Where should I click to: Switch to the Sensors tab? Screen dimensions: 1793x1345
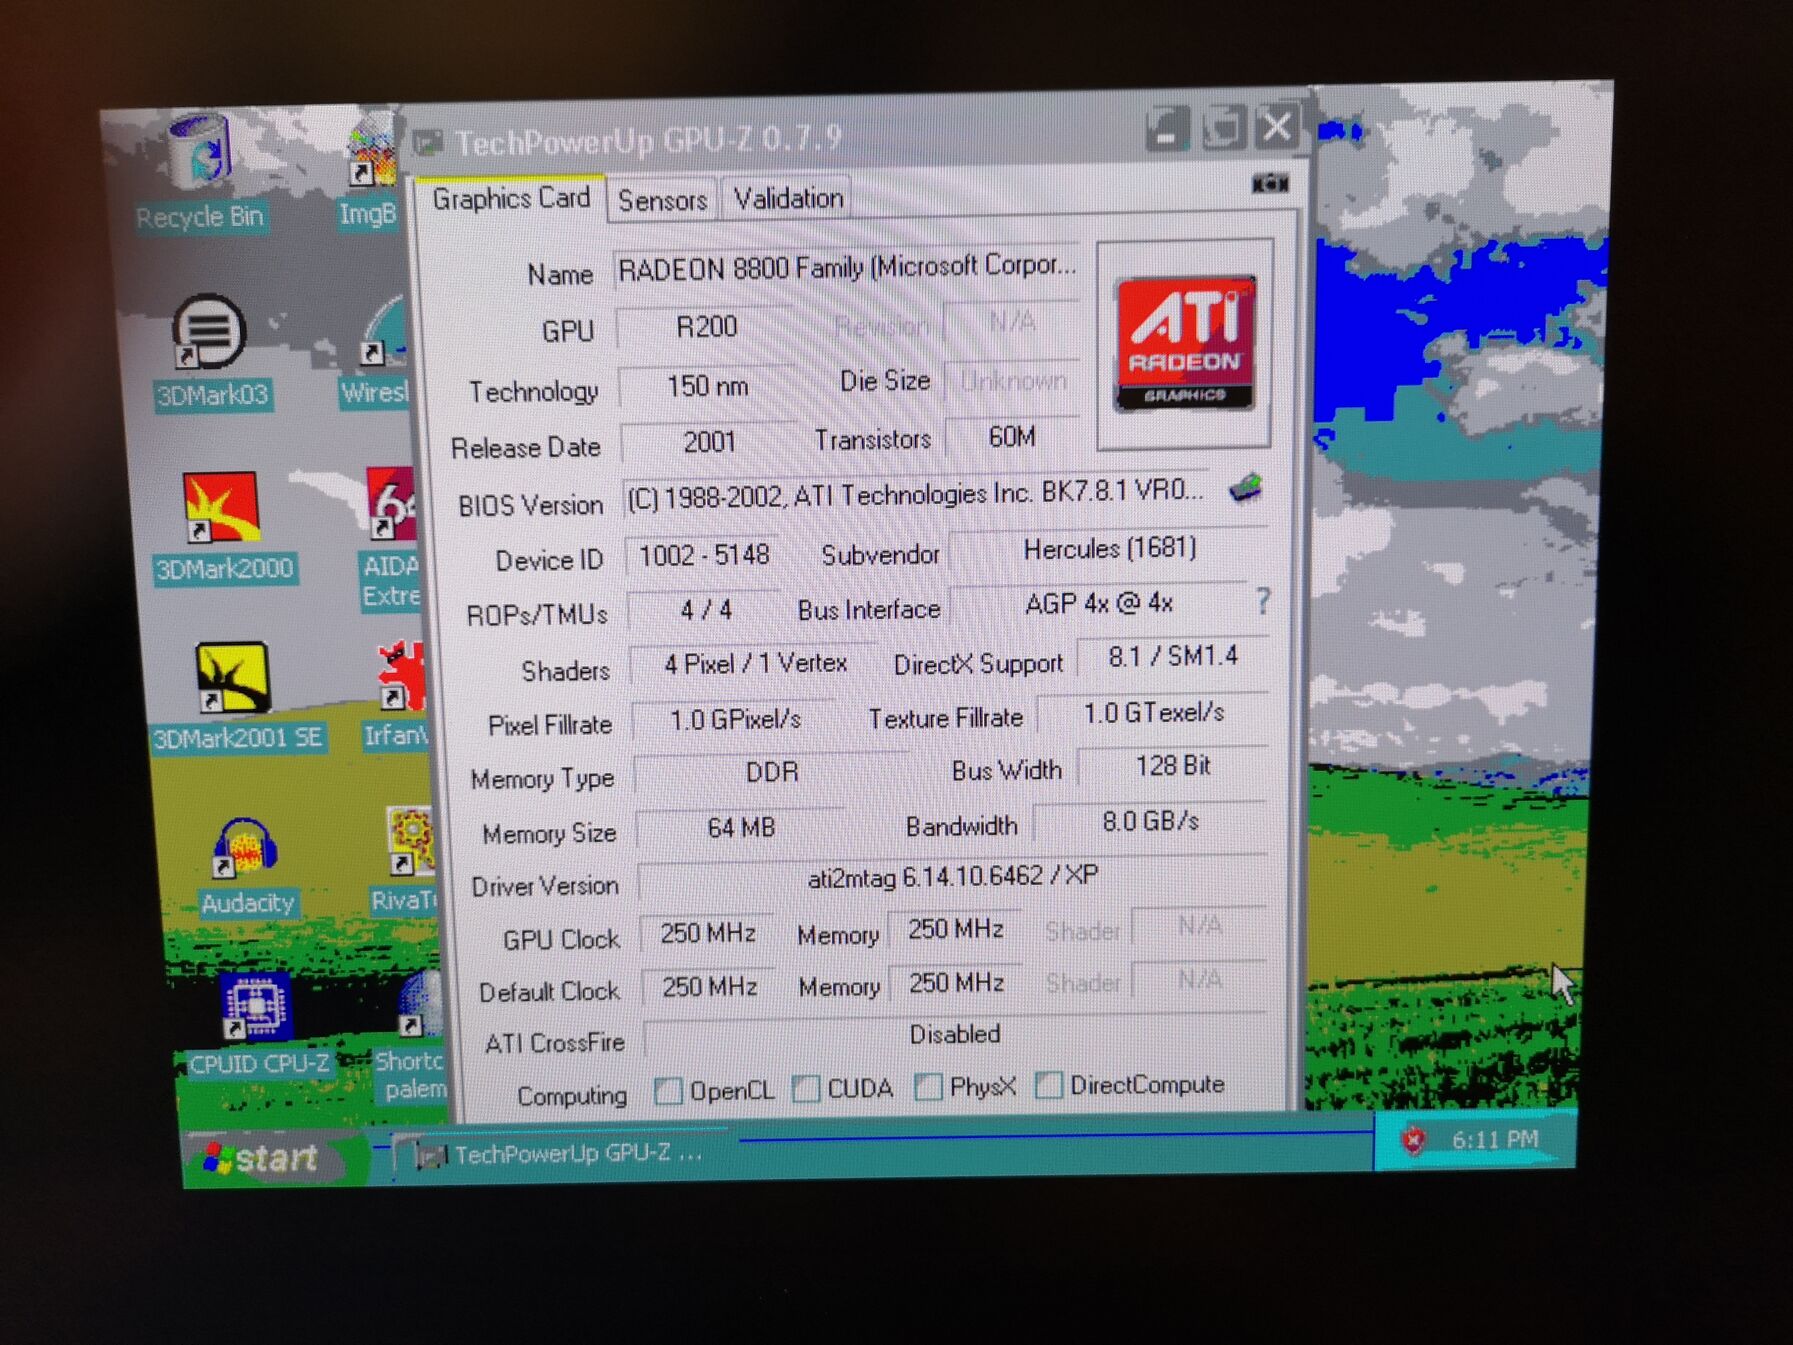[662, 200]
